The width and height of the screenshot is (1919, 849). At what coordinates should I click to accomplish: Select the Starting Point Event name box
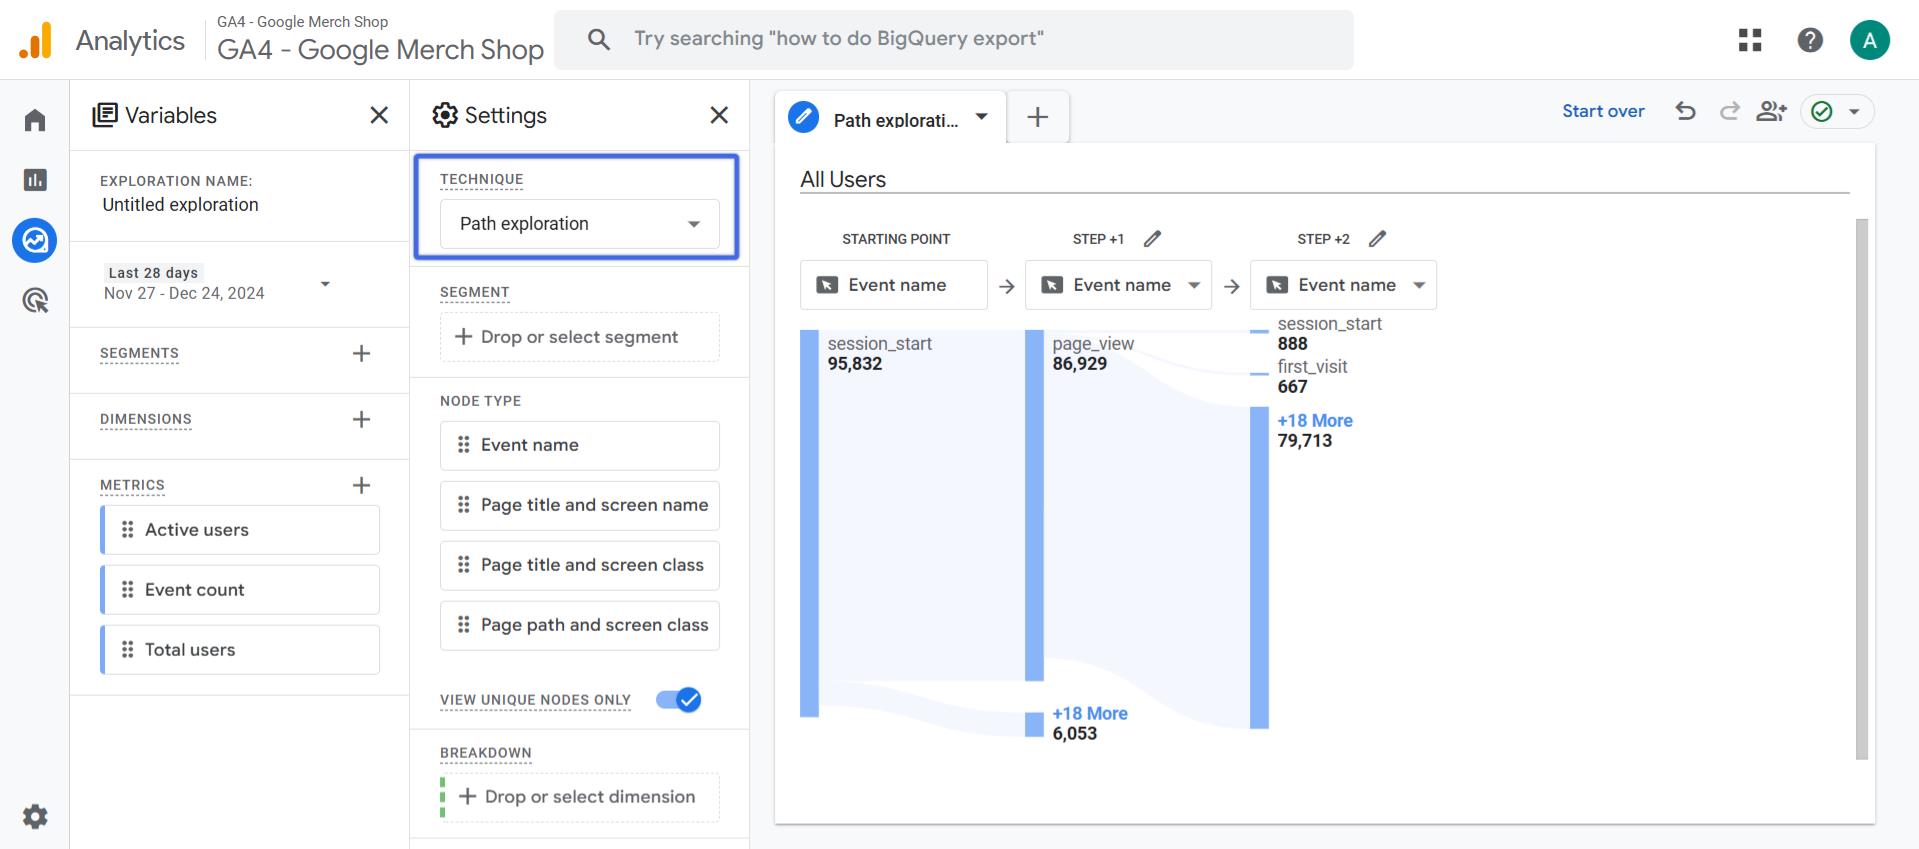(894, 285)
